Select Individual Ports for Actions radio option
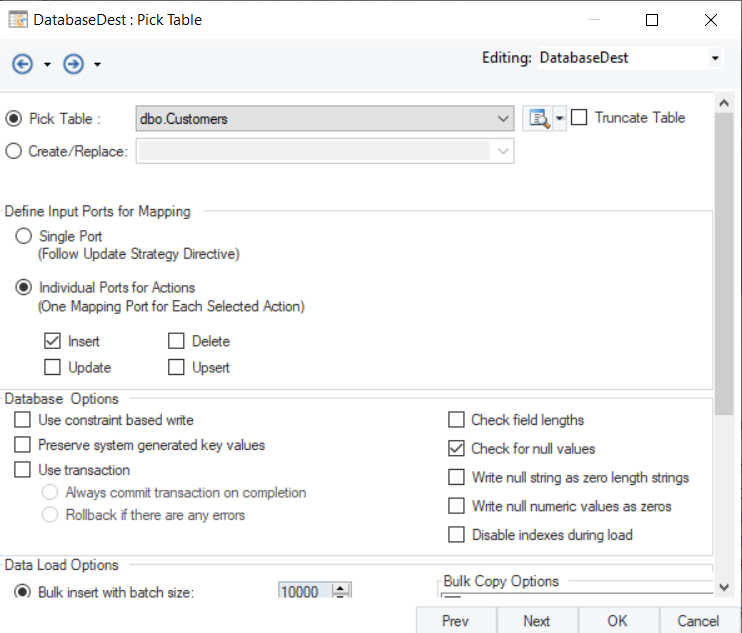742x633 pixels. click(x=23, y=287)
